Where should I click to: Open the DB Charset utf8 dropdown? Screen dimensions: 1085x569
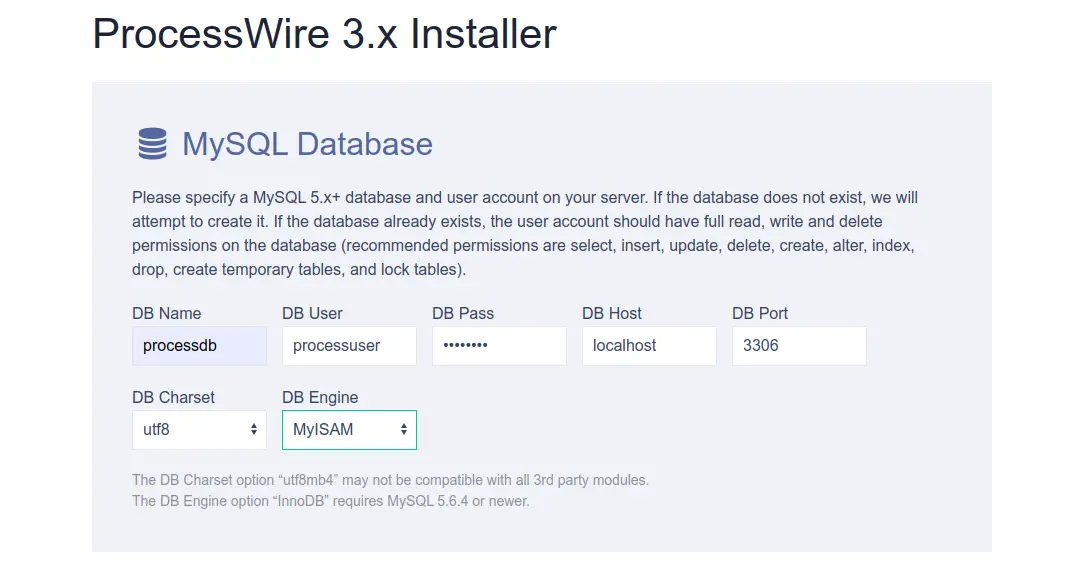tap(199, 430)
